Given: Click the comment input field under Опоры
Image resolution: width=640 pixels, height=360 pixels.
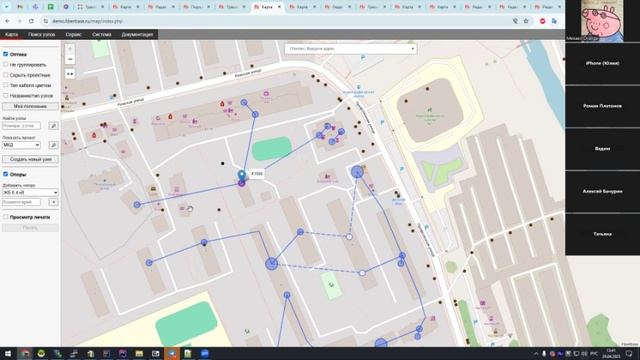Looking at the screenshot, I should (21, 202).
